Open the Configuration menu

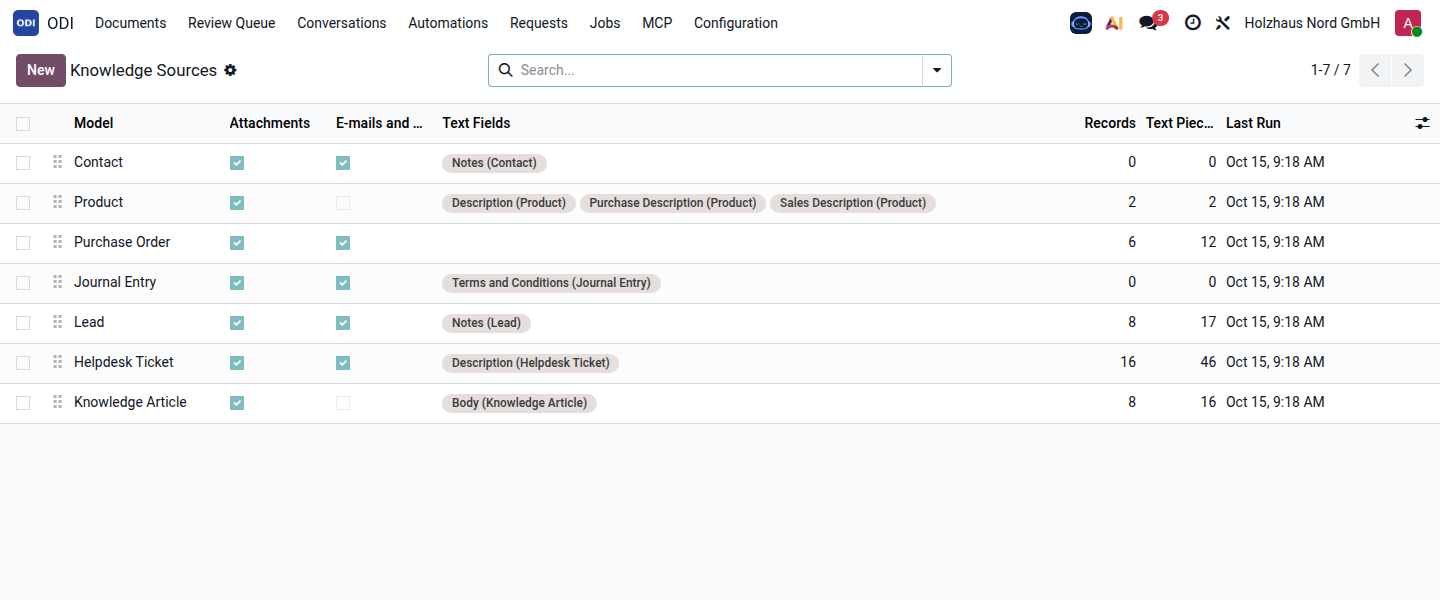pyautogui.click(x=736, y=23)
